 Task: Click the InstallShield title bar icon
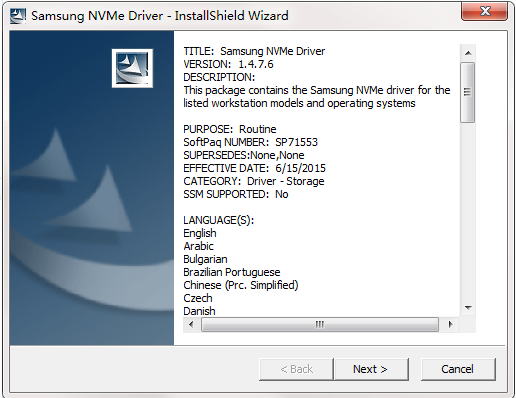[x=18, y=16]
